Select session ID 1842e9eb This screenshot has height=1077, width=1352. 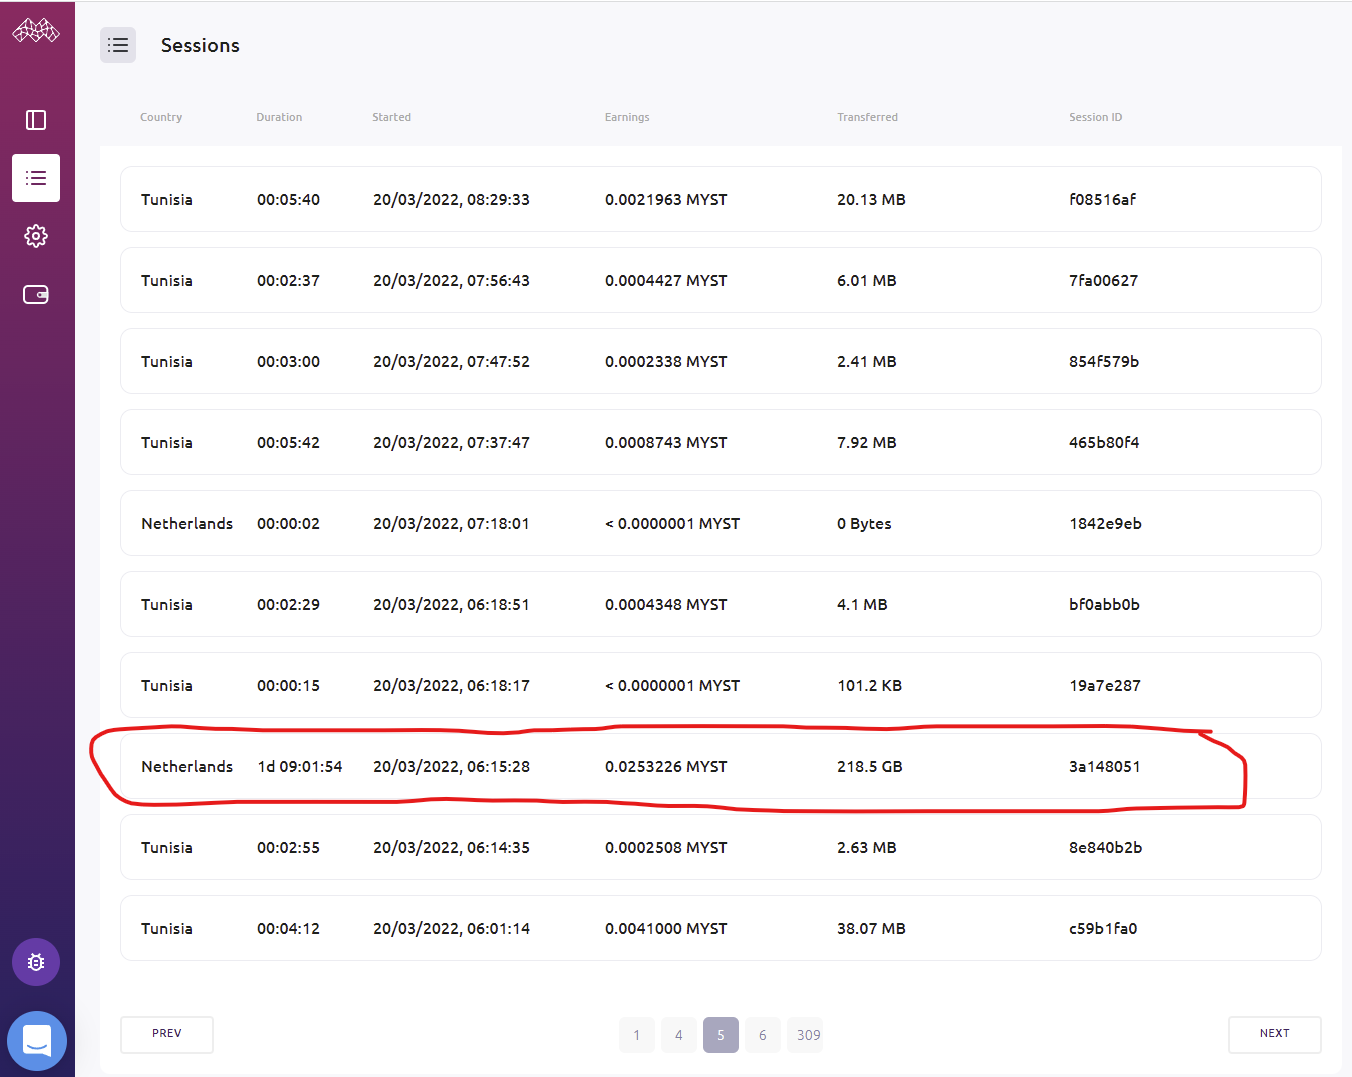pos(1105,523)
